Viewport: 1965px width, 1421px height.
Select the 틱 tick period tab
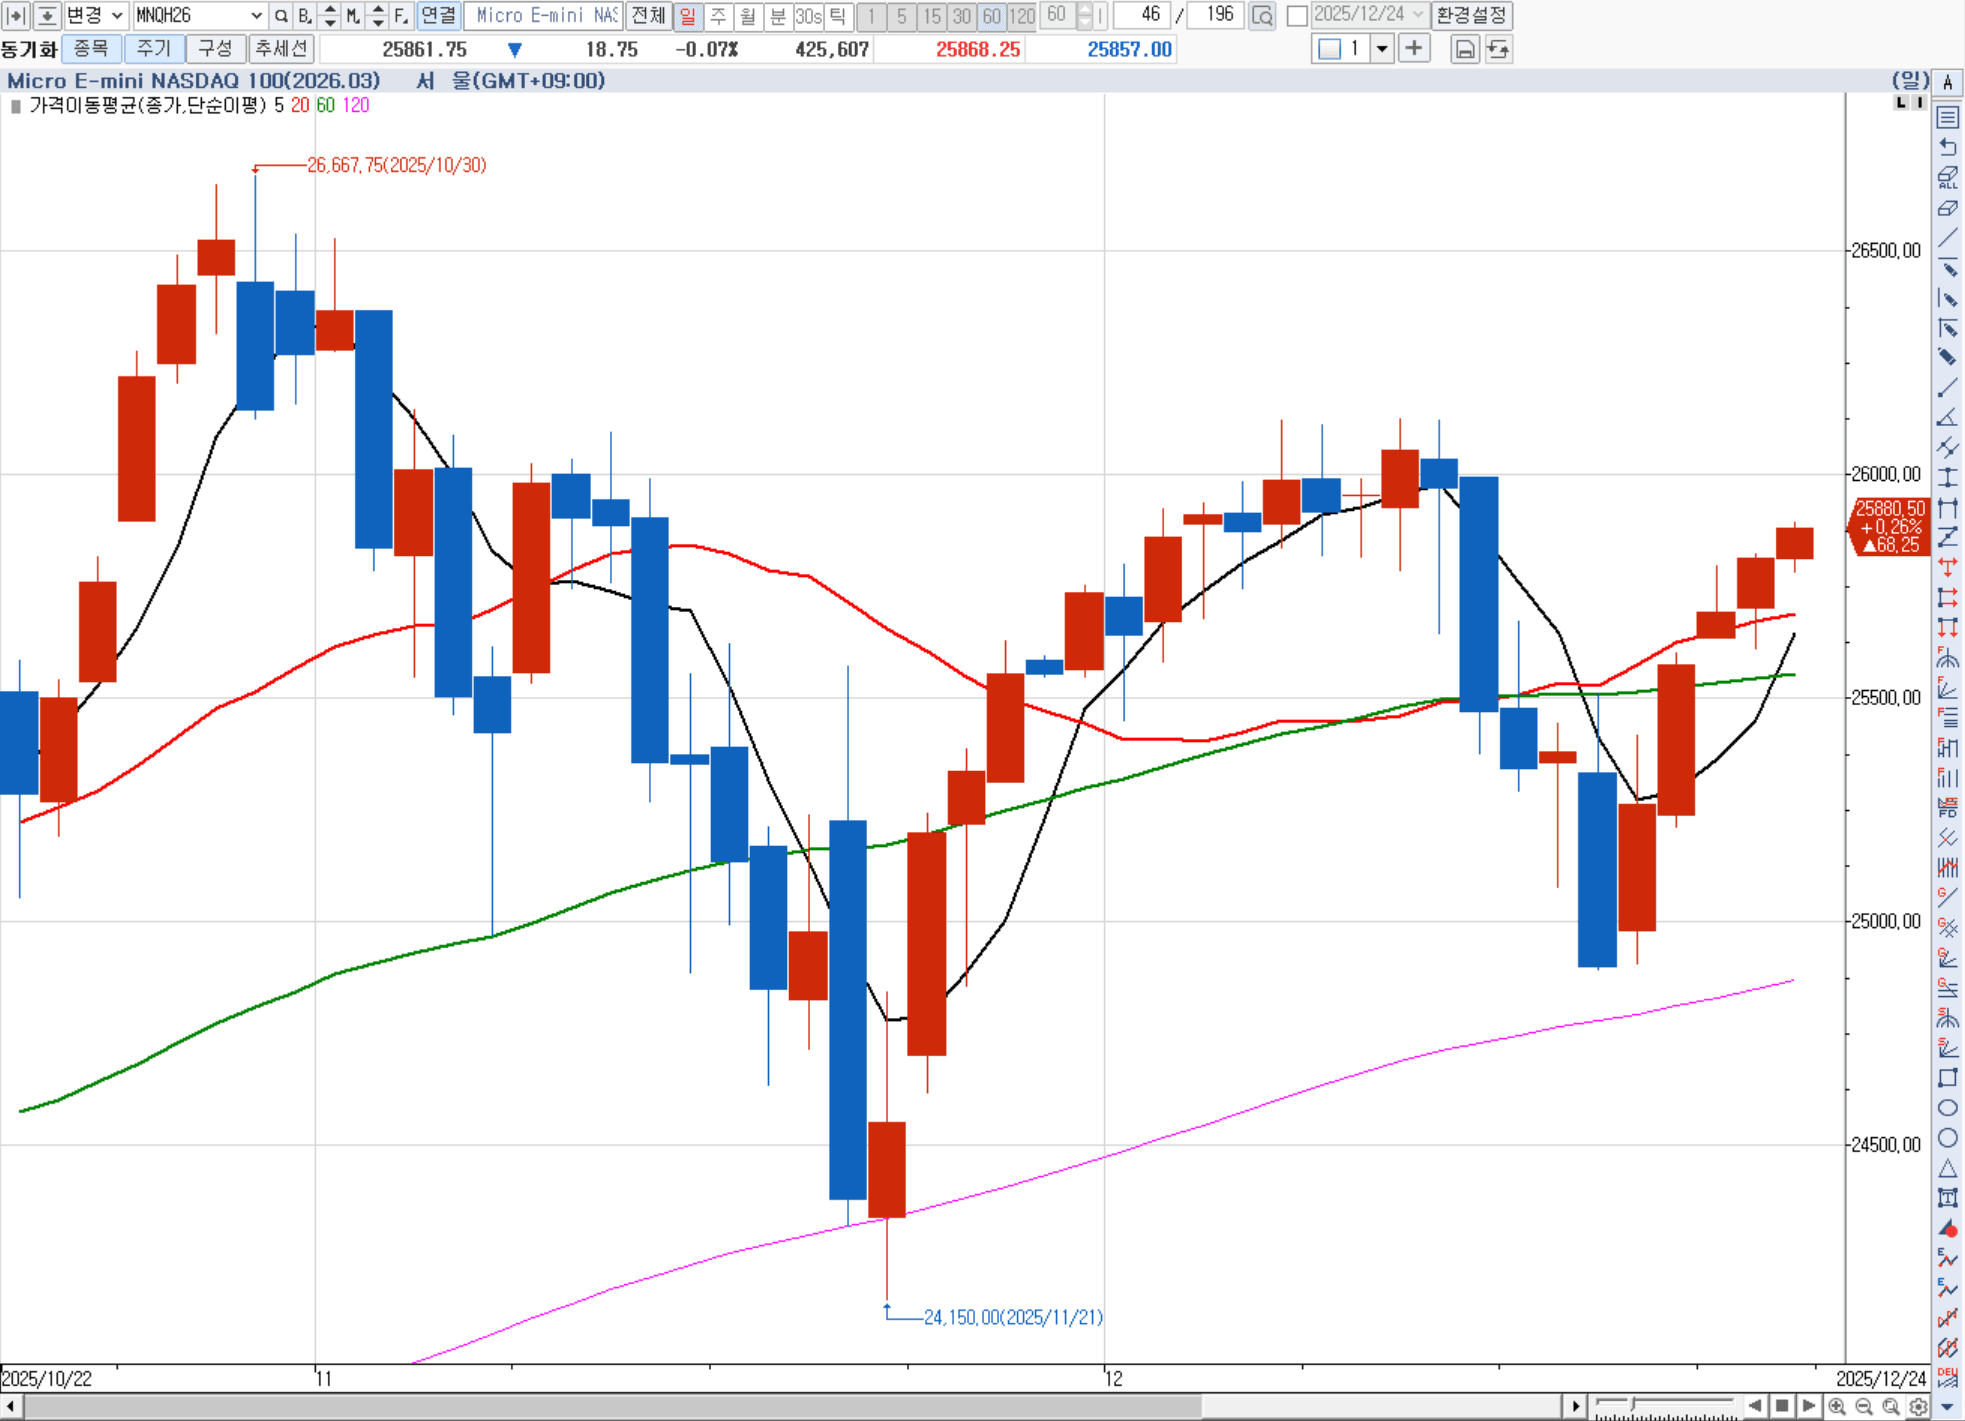pyautogui.click(x=838, y=15)
